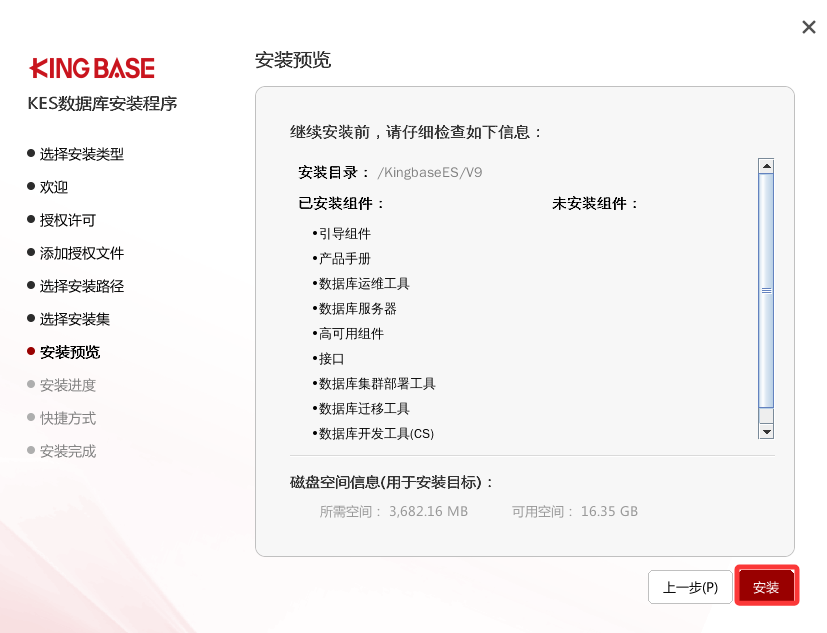827x633 pixels.
Task: Jump to the 选择安装集 step
Action: pyautogui.click(x=75, y=319)
